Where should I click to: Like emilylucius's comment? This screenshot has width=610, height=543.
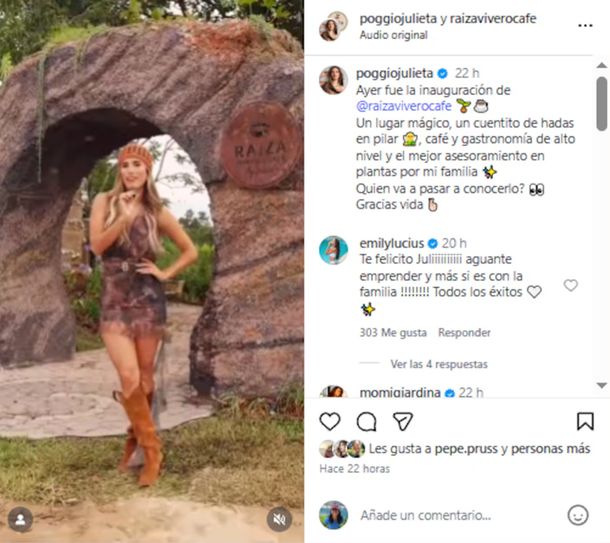[x=571, y=286]
